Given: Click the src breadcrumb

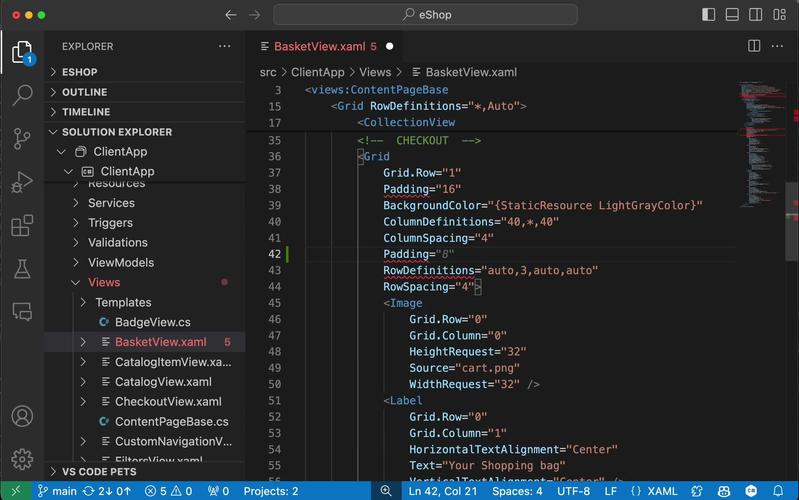Looking at the screenshot, I should coord(268,72).
